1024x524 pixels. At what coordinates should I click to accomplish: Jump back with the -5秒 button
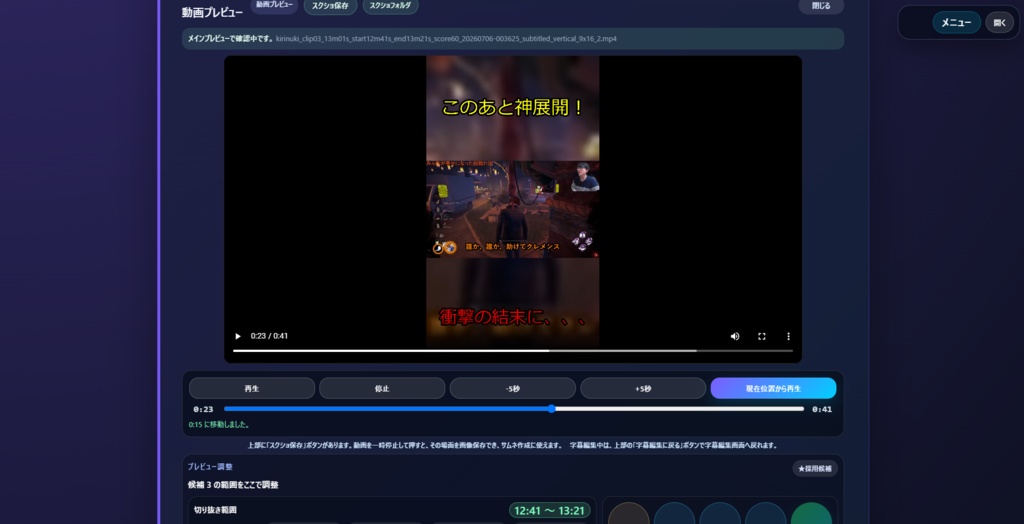(x=513, y=388)
